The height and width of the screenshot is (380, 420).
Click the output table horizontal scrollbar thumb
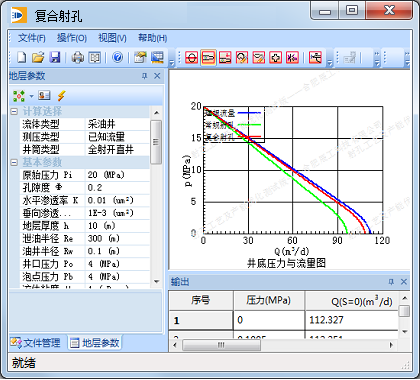[221, 345]
